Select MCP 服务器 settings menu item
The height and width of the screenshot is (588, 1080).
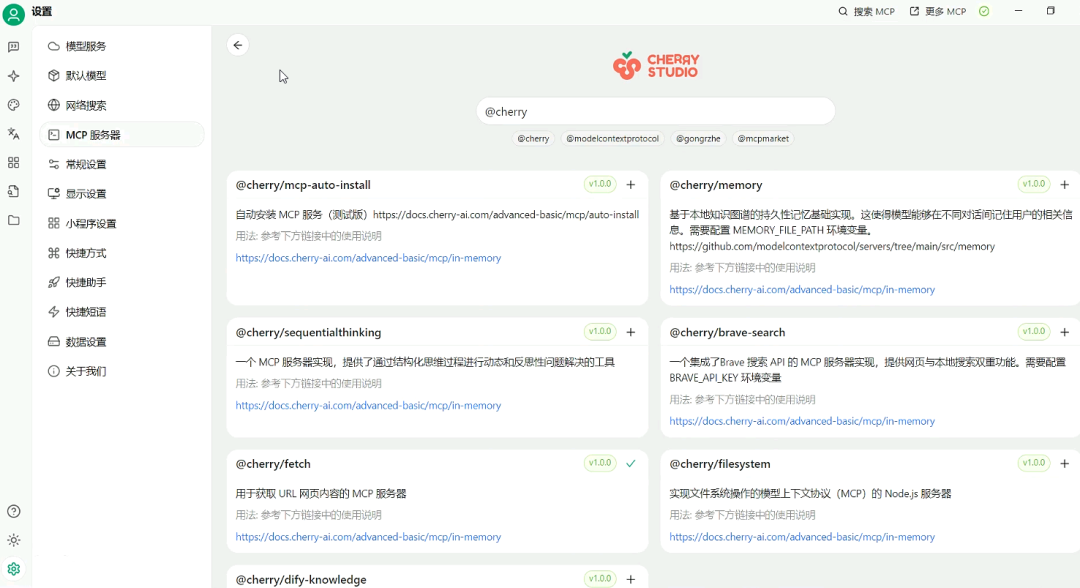point(122,135)
